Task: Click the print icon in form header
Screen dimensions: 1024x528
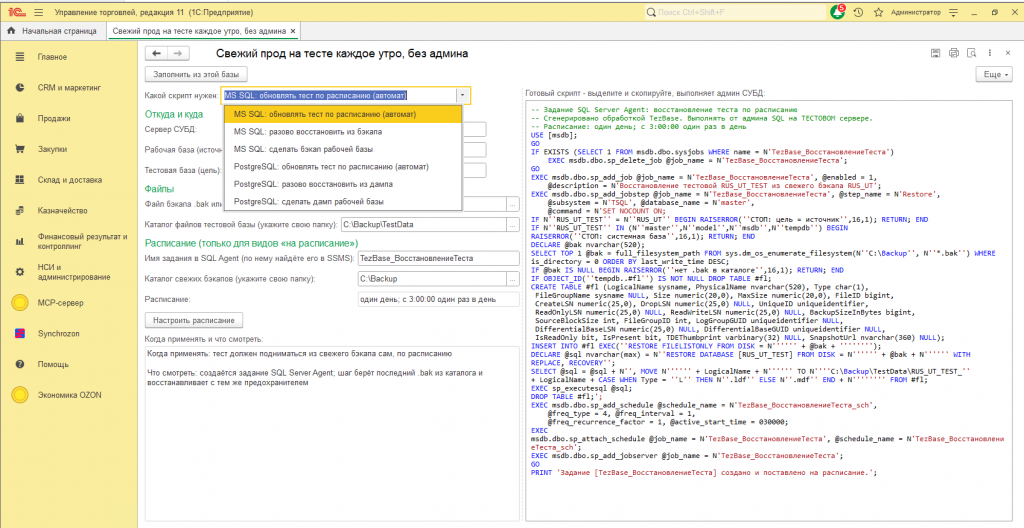Action: pos(953,54)
